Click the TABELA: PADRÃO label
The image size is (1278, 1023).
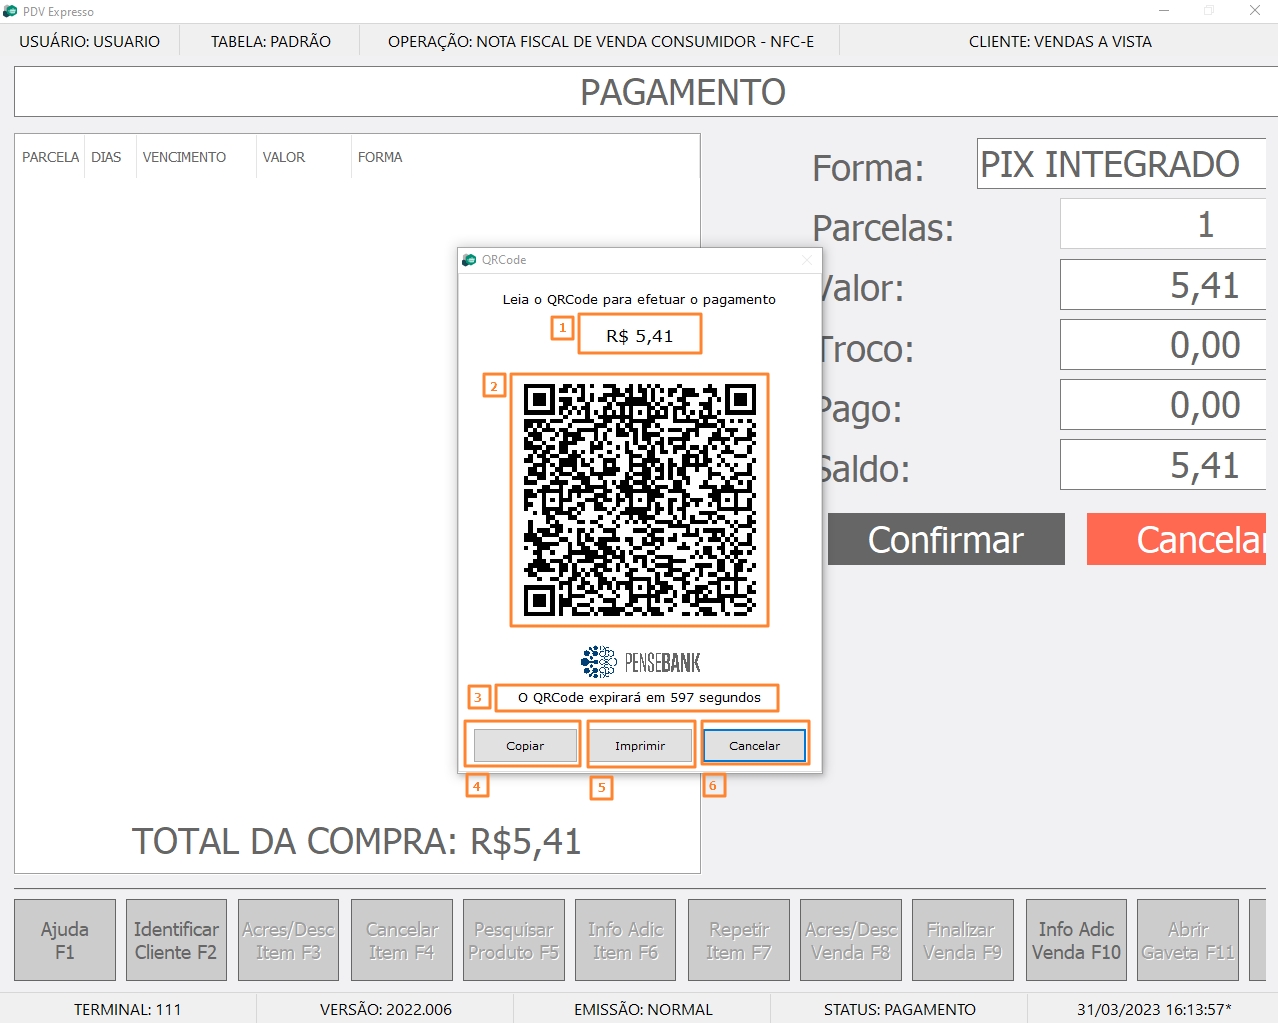pos(271,42)
